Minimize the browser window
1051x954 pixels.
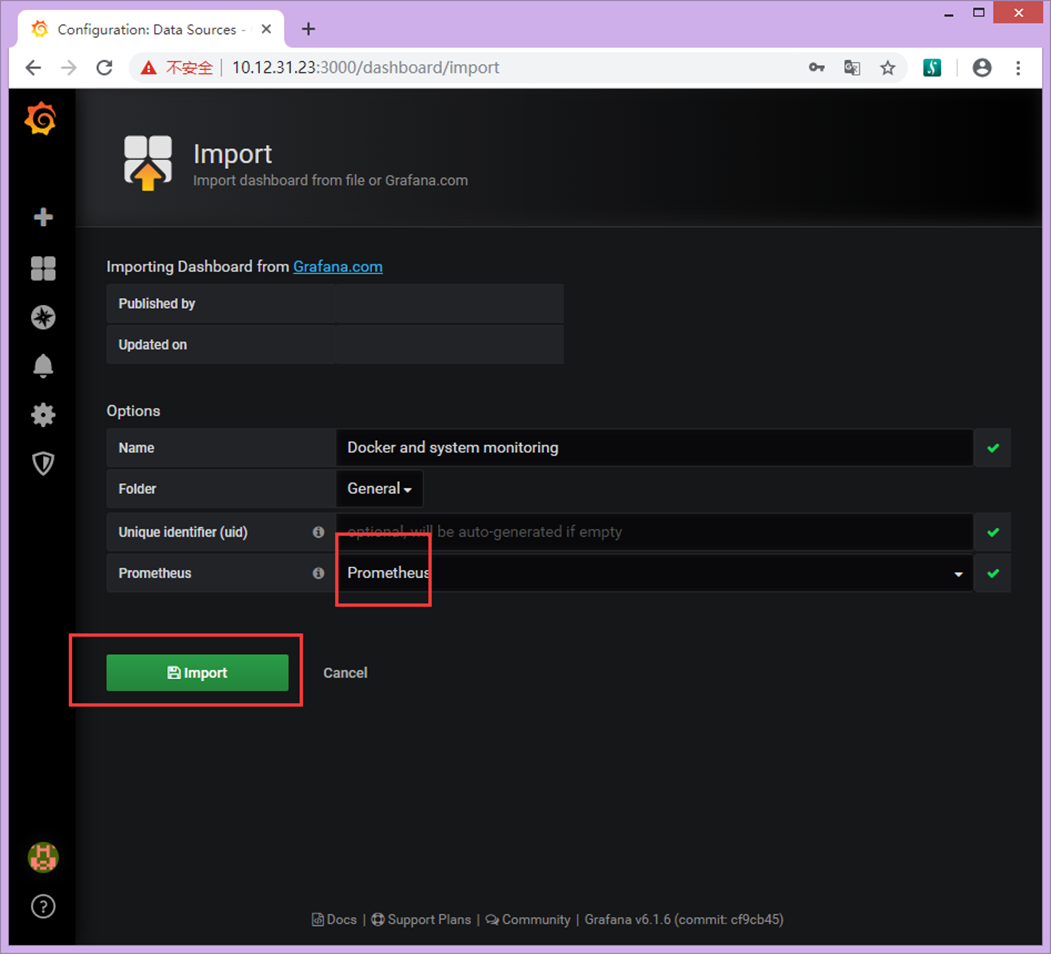pos(948,14)
